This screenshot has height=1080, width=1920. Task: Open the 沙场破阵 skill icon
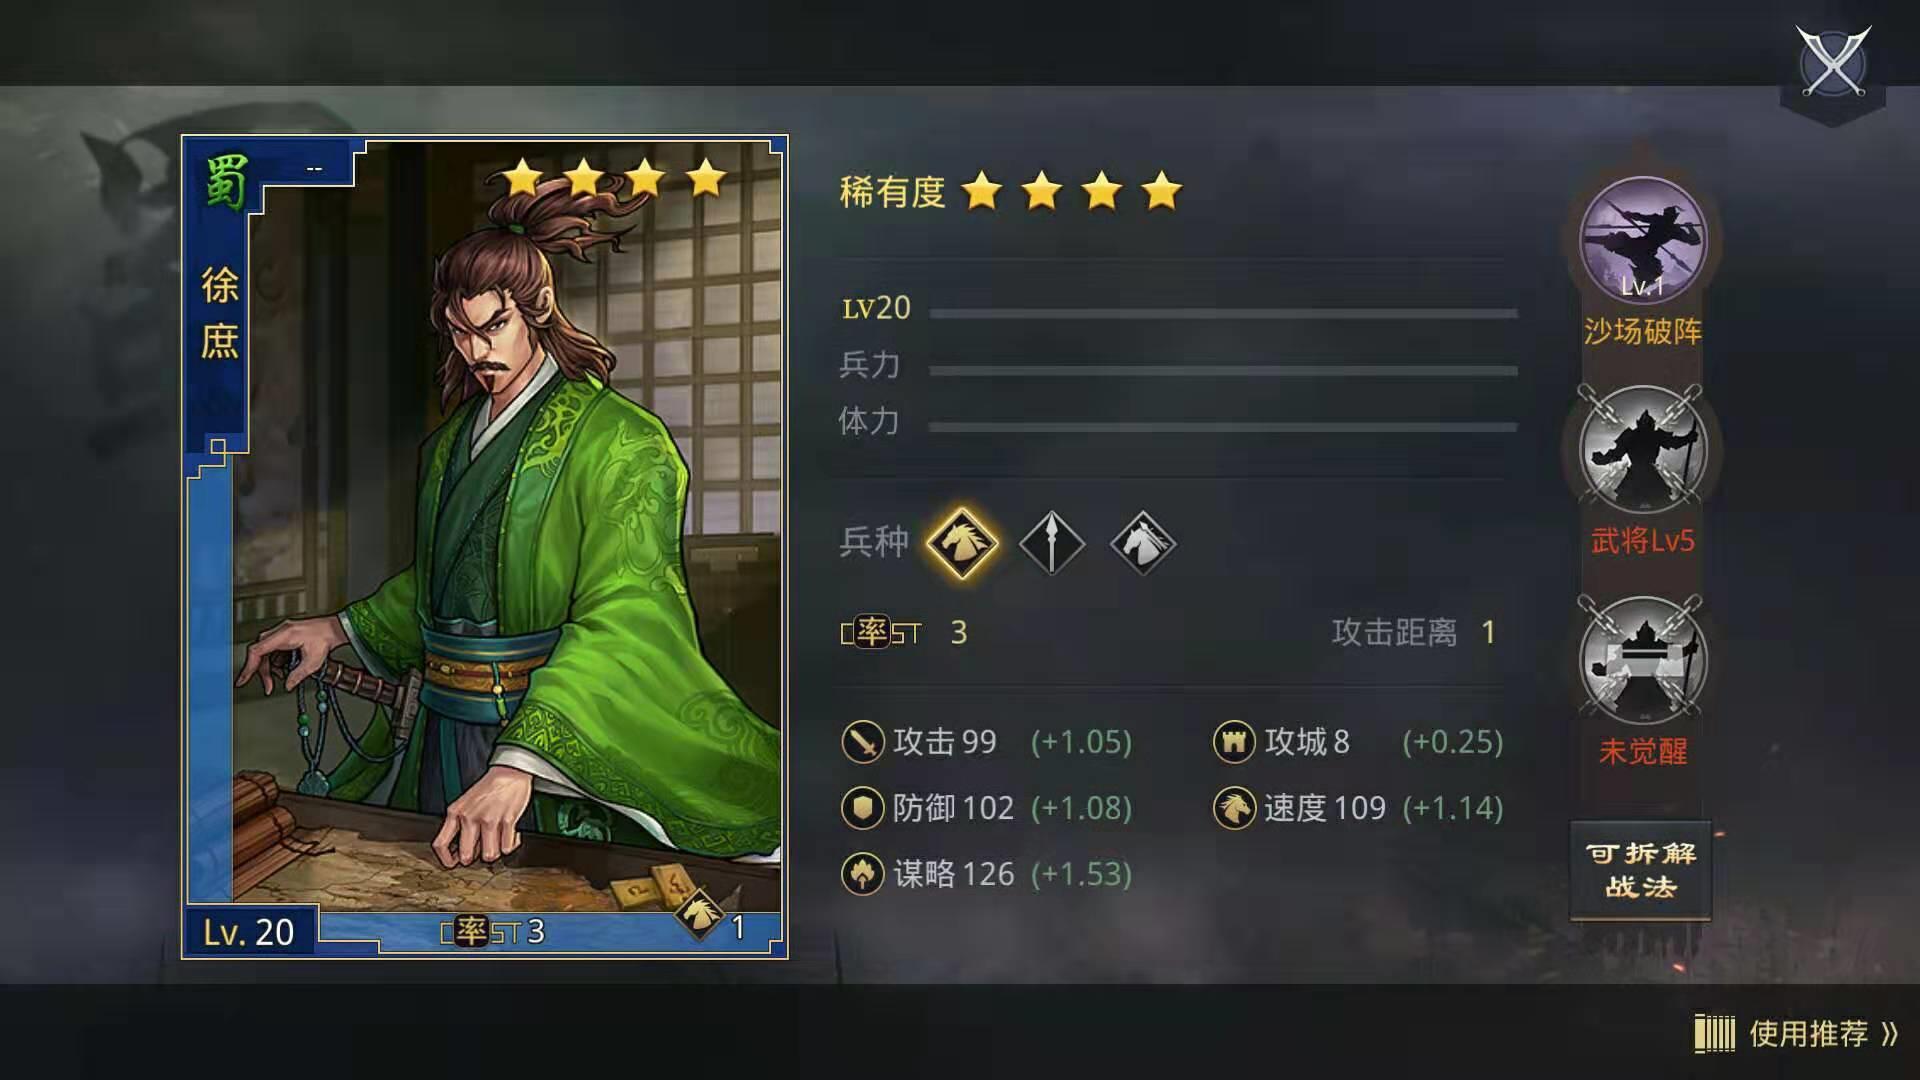(x=1643, y=241)
